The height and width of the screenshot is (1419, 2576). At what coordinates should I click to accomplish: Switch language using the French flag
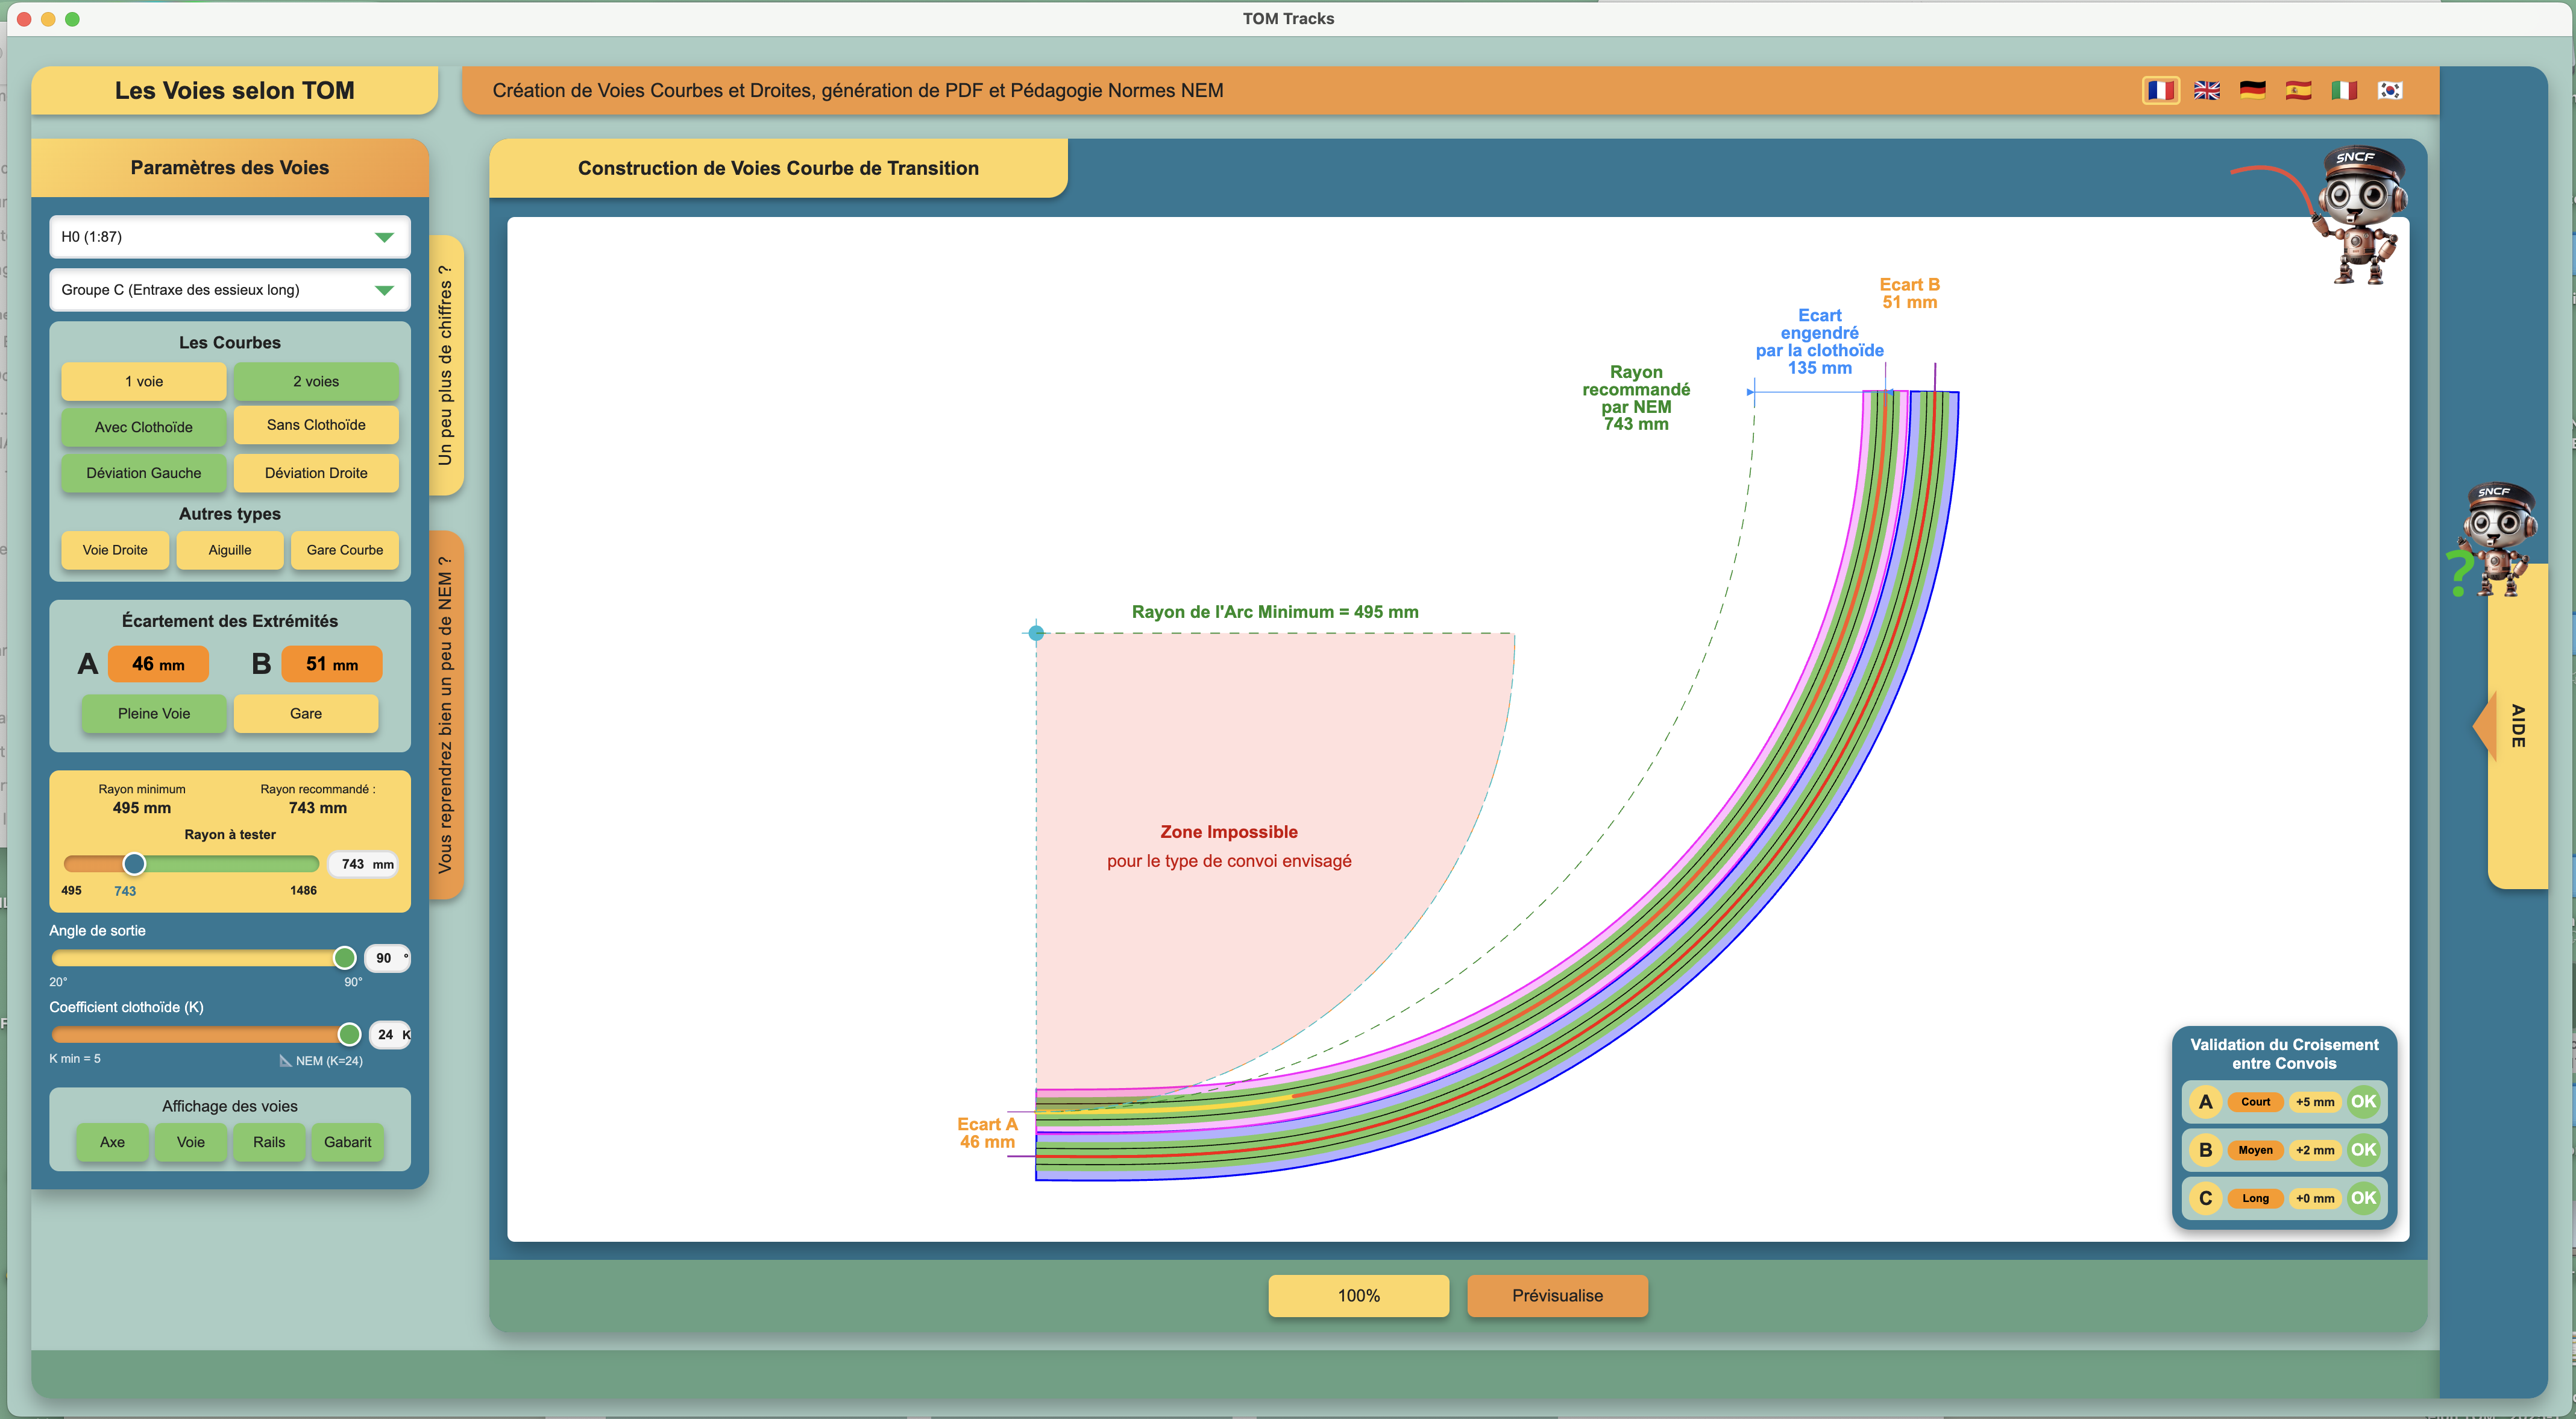(2160, 91)
